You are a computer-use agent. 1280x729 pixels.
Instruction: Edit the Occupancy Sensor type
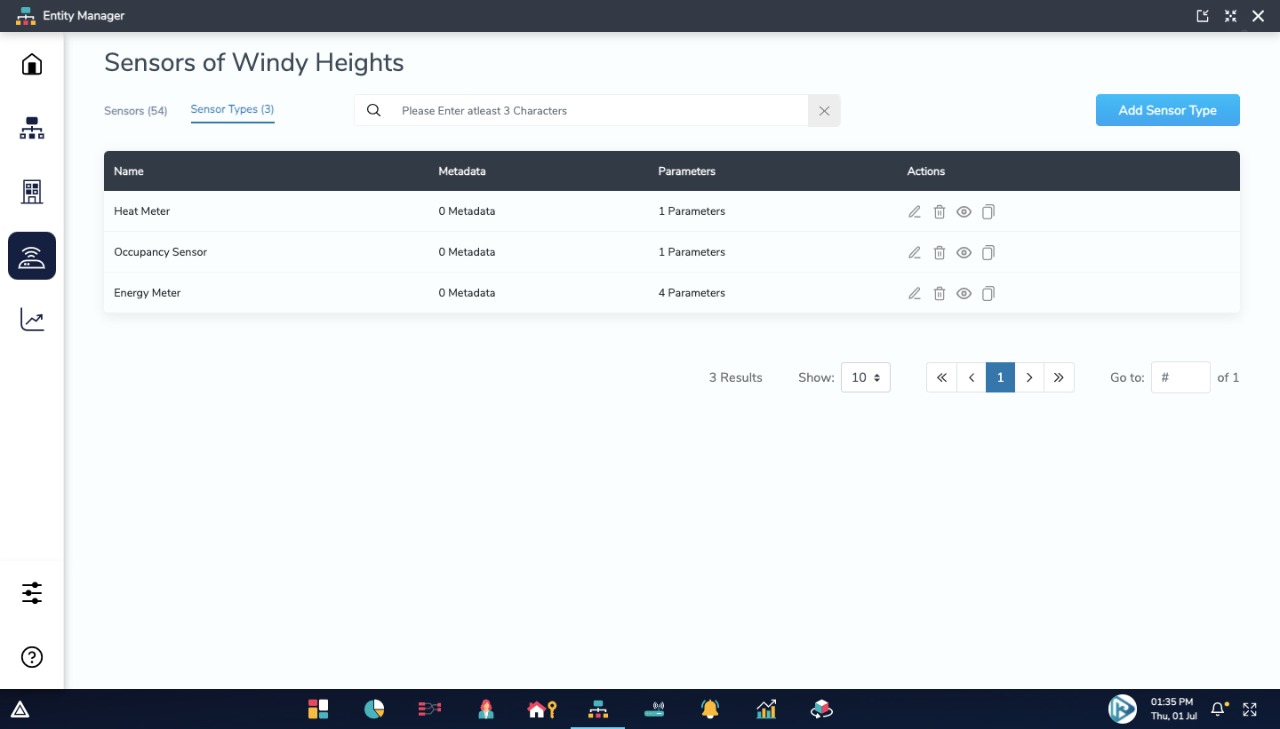pos(914,253)
